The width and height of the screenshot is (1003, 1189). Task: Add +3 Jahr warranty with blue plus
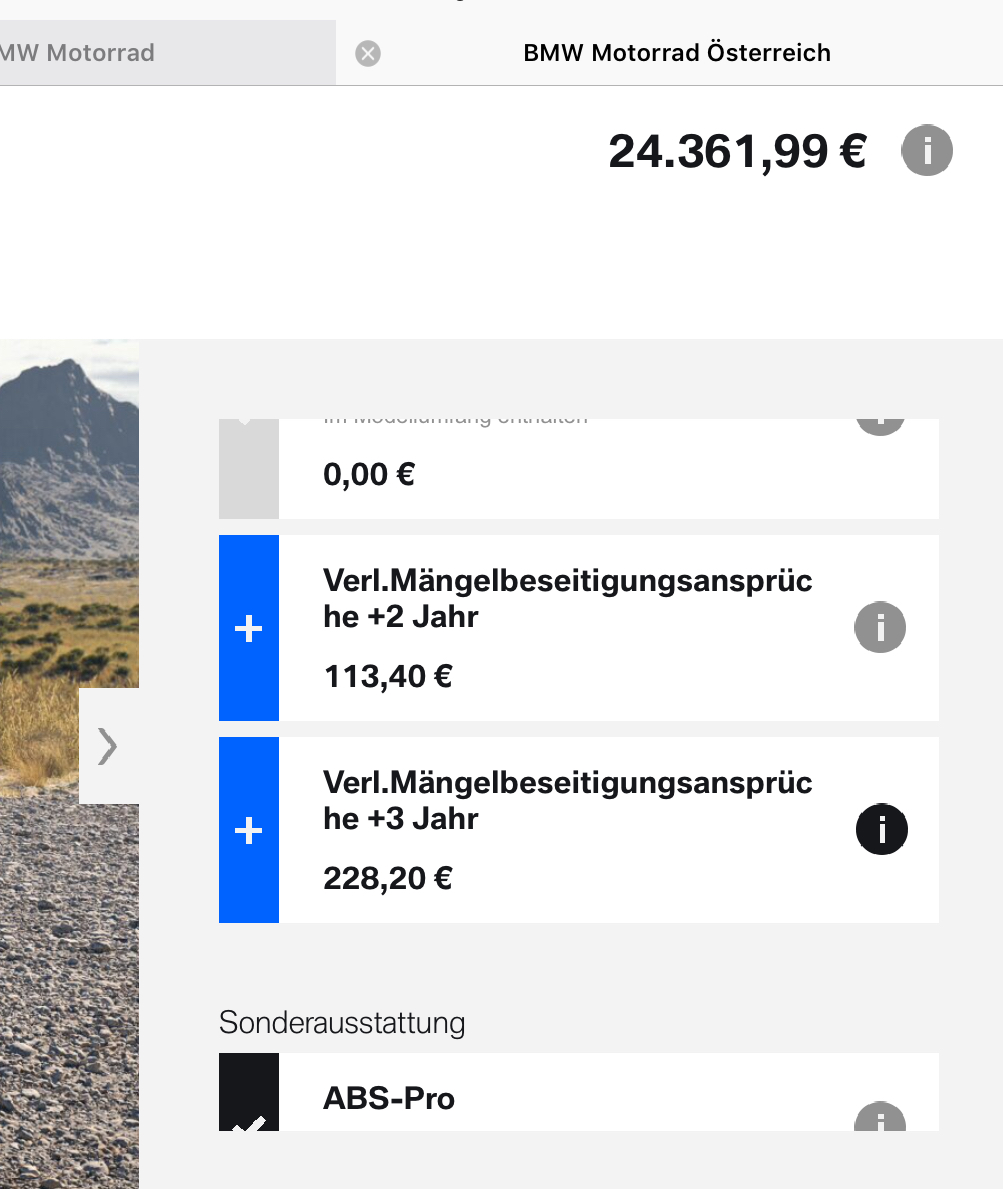[x=248, y=830]
